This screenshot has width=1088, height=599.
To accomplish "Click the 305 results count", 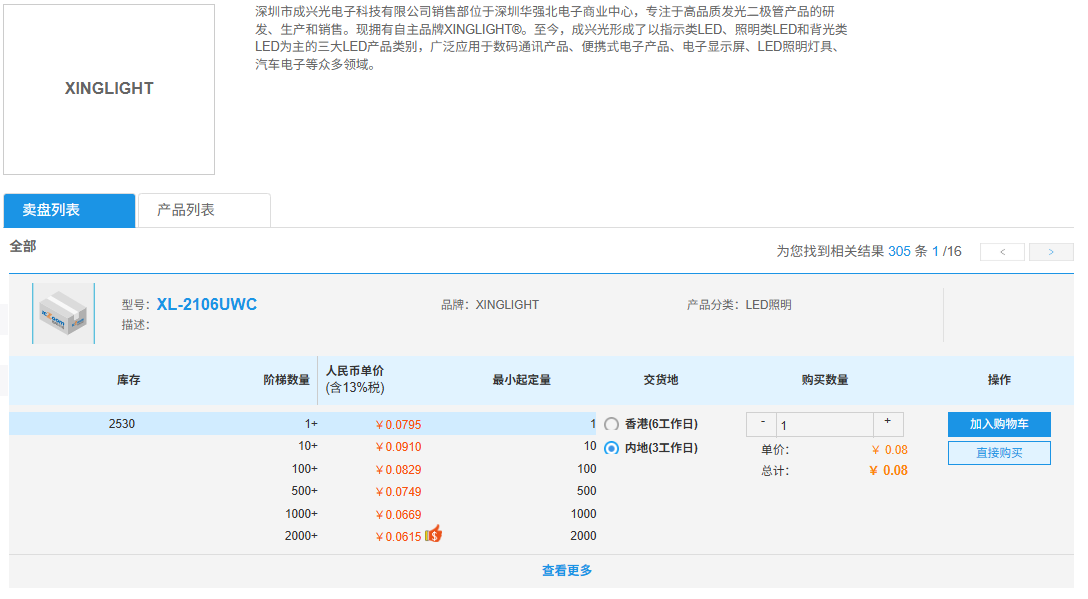I will (899, 251).
